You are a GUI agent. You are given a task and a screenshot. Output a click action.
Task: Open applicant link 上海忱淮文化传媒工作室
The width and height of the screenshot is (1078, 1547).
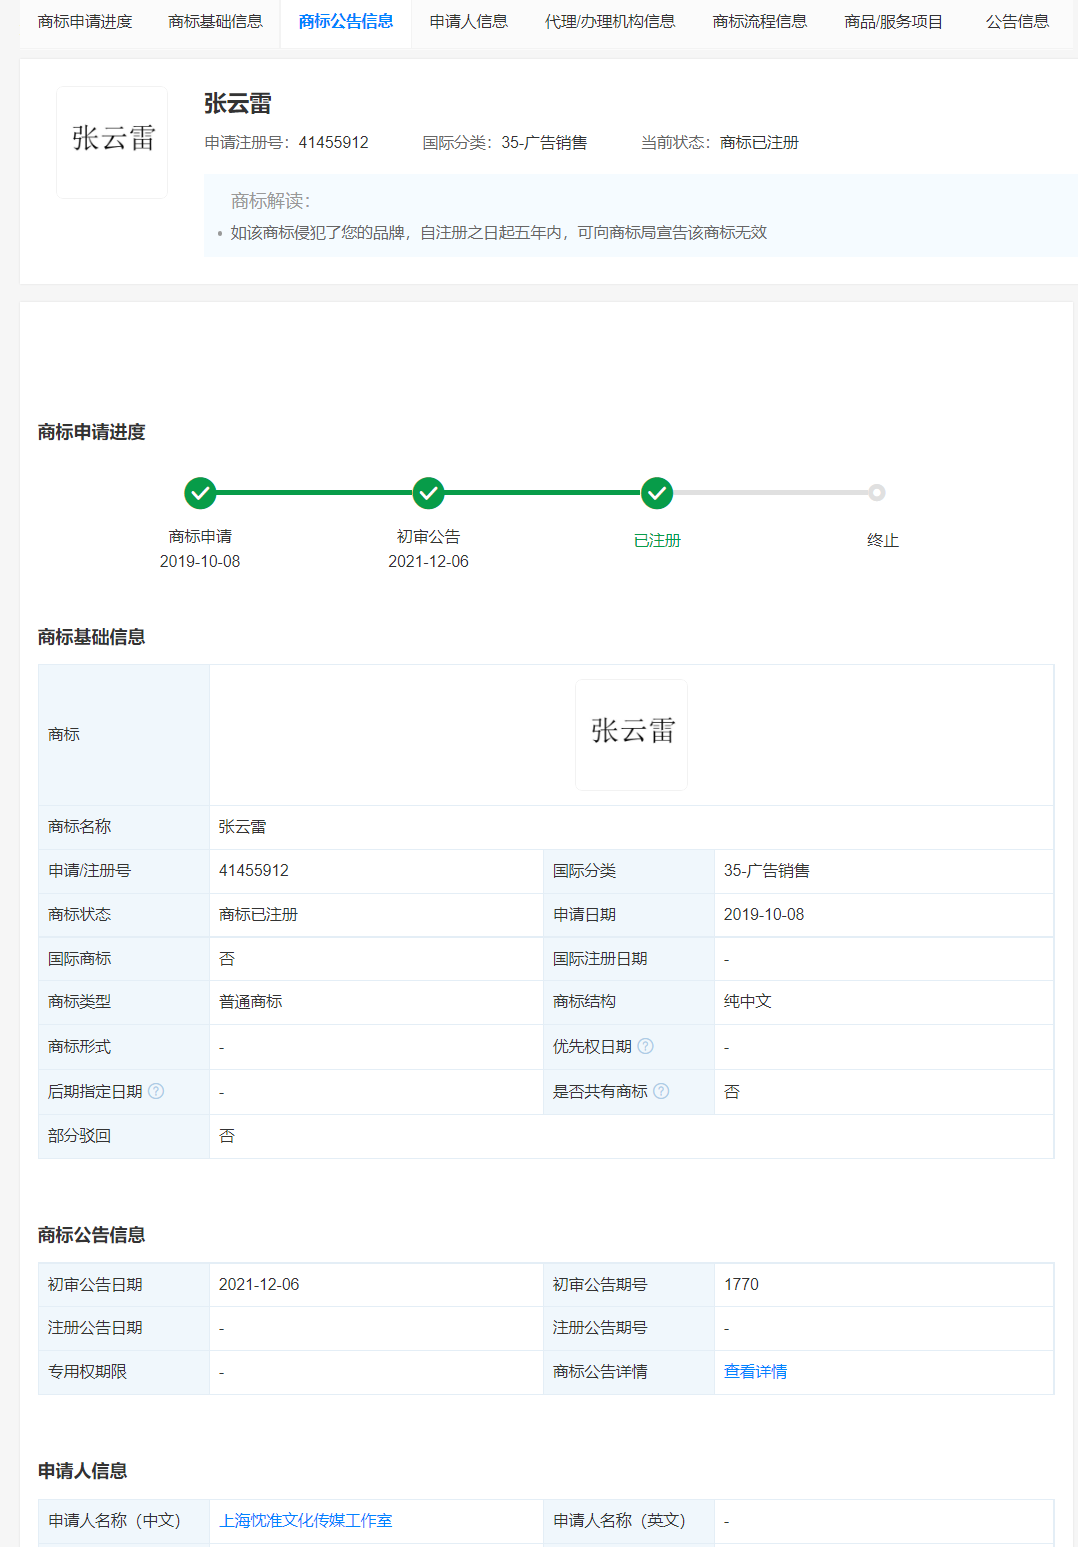(x=305, y=1521)
